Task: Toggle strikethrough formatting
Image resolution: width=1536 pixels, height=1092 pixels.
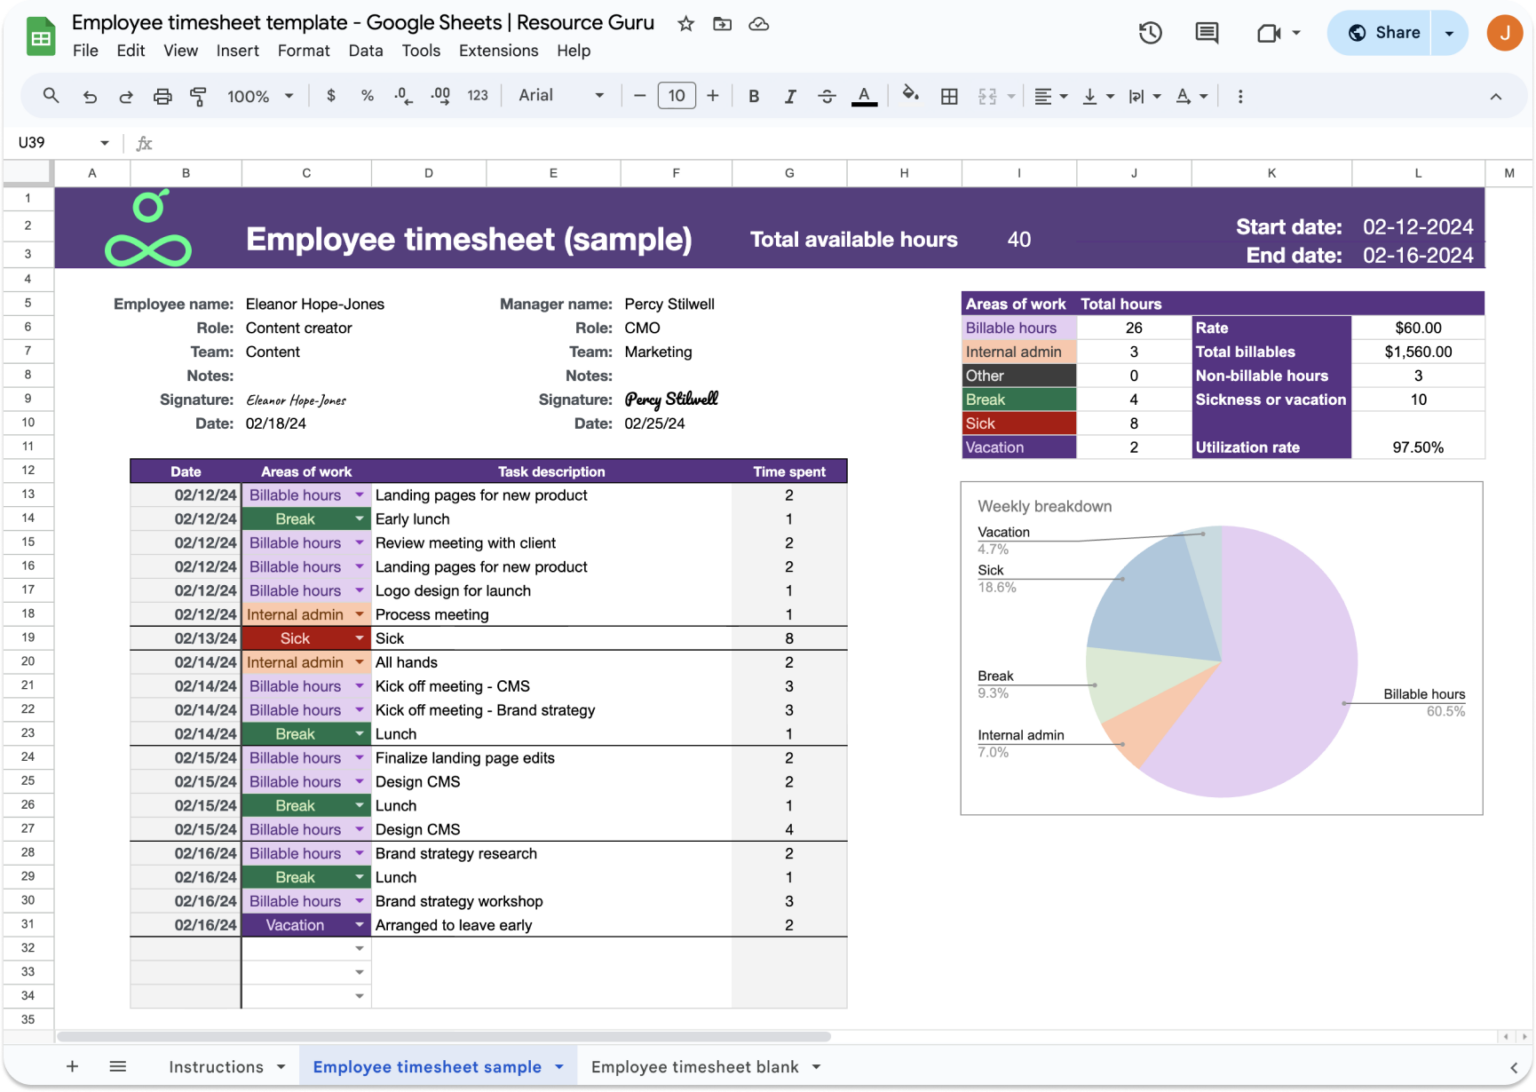Action: (827, 96)
